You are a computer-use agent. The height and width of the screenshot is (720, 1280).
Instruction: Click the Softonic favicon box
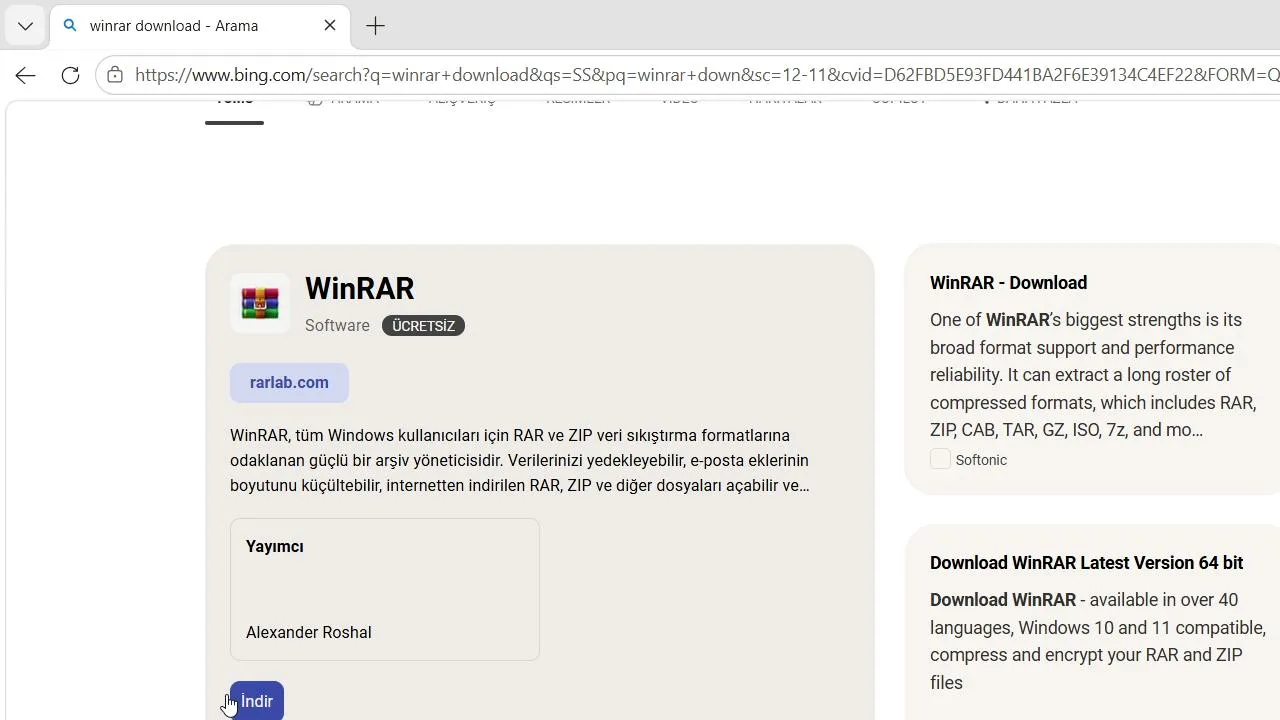940,459
